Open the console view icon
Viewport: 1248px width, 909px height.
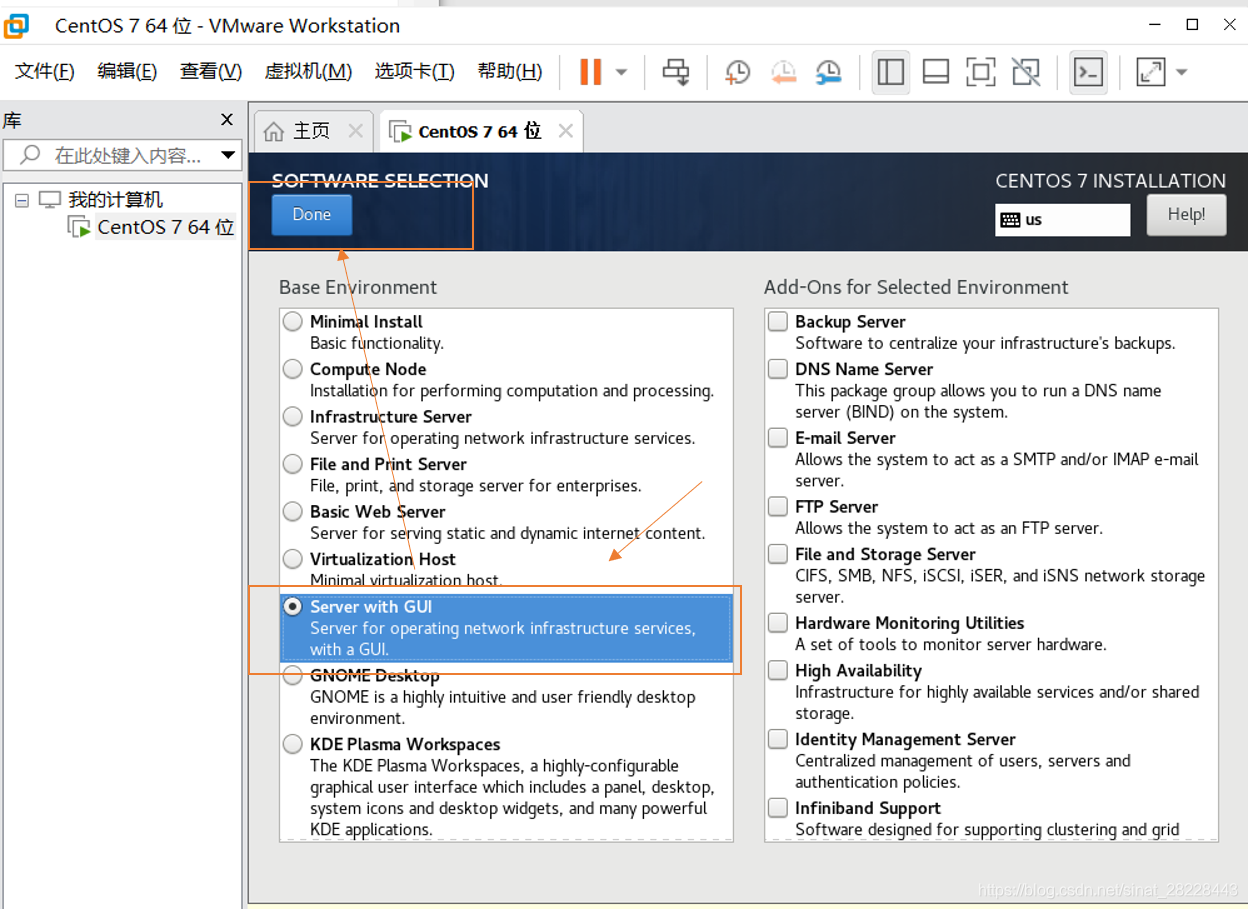[1088, 72]
